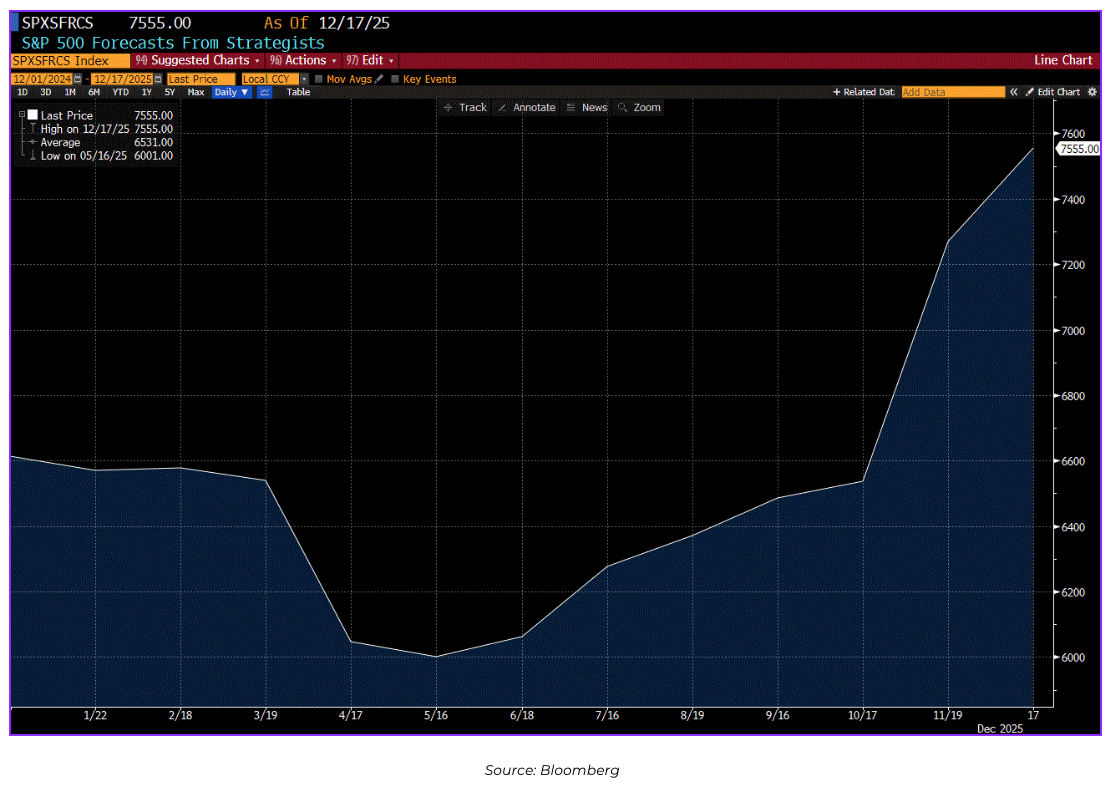Open the Suggested Charts dropdown
The height and width of the screenshot is (794, 1116).
coord(199,61)
